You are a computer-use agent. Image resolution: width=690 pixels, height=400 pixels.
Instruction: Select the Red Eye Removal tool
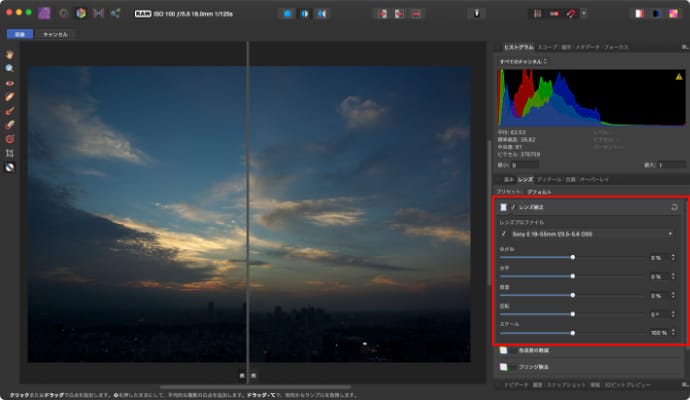10,82
